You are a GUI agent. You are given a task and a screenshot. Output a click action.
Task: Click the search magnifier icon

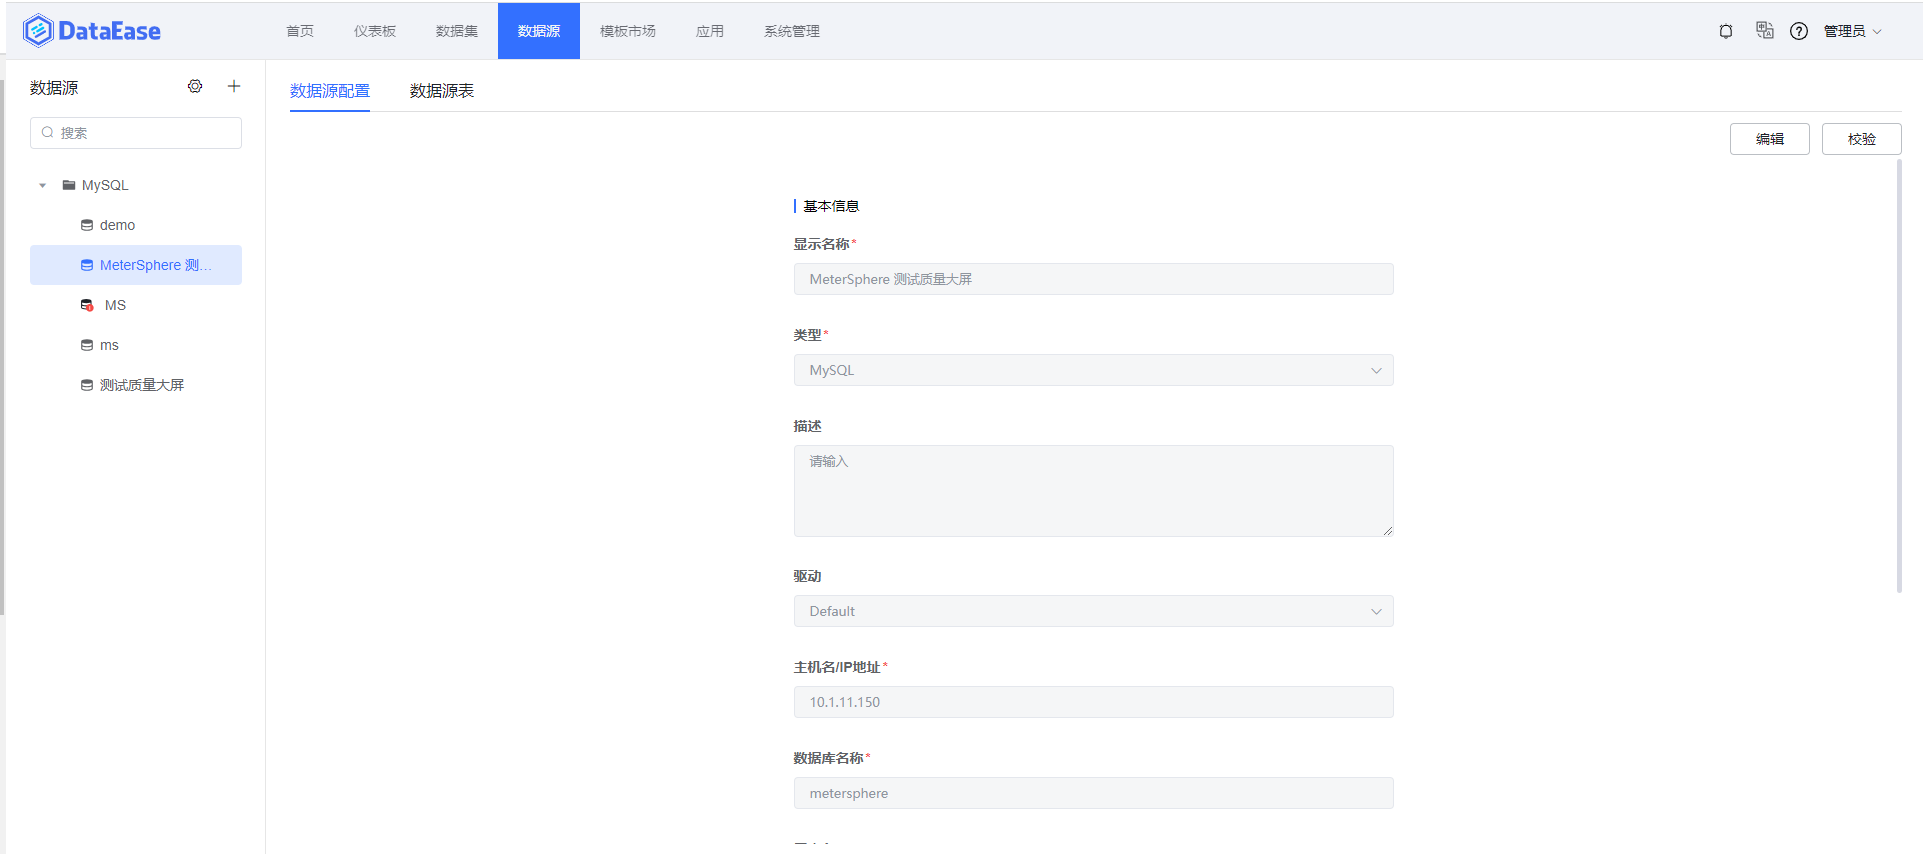pyautogui.click(x=47, y=133)
